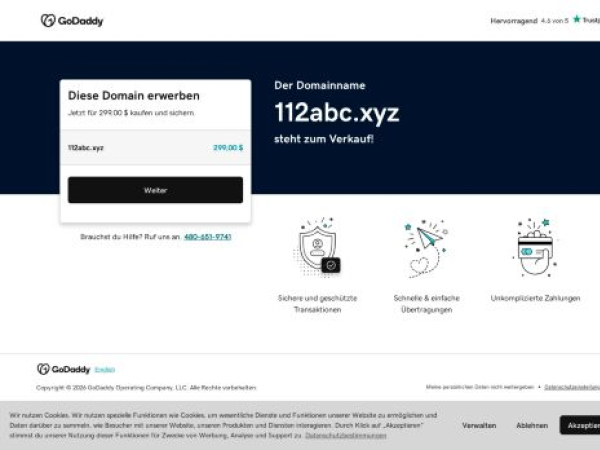Click Verwalten in the cookie banner

click(x=479, y=425)
